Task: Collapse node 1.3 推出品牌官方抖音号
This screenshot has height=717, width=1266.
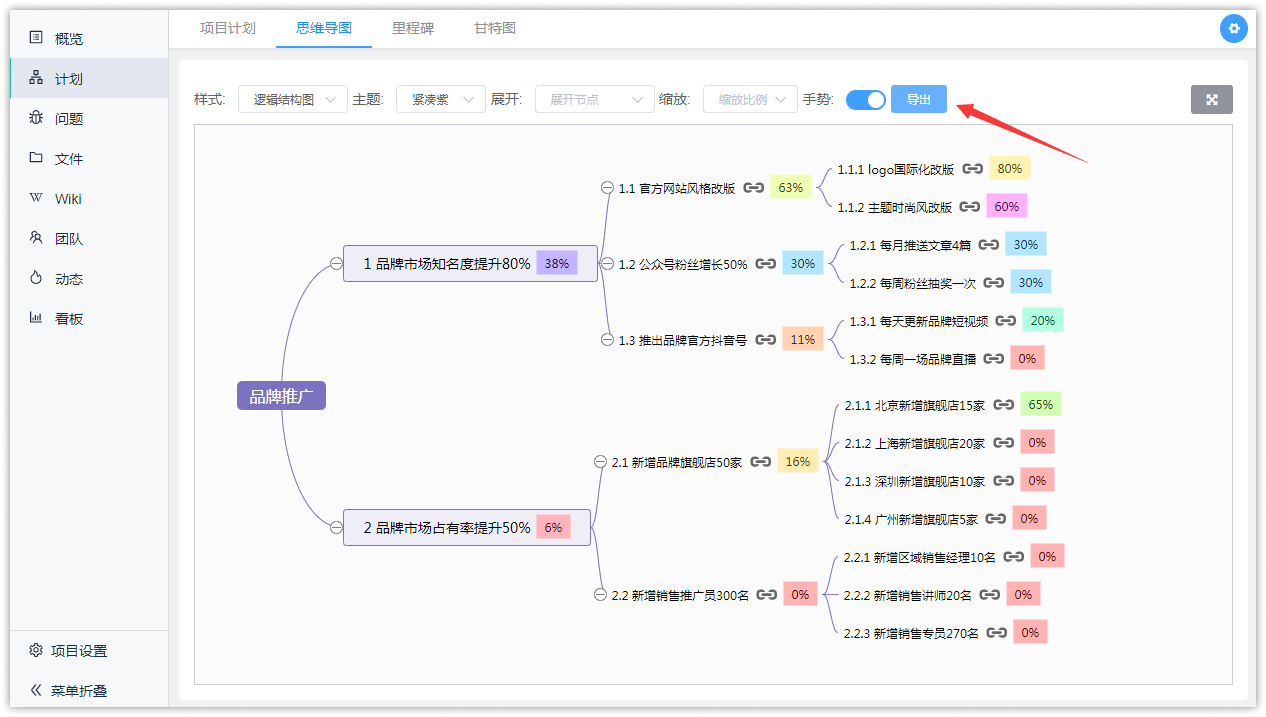Action: click(607, 340)
